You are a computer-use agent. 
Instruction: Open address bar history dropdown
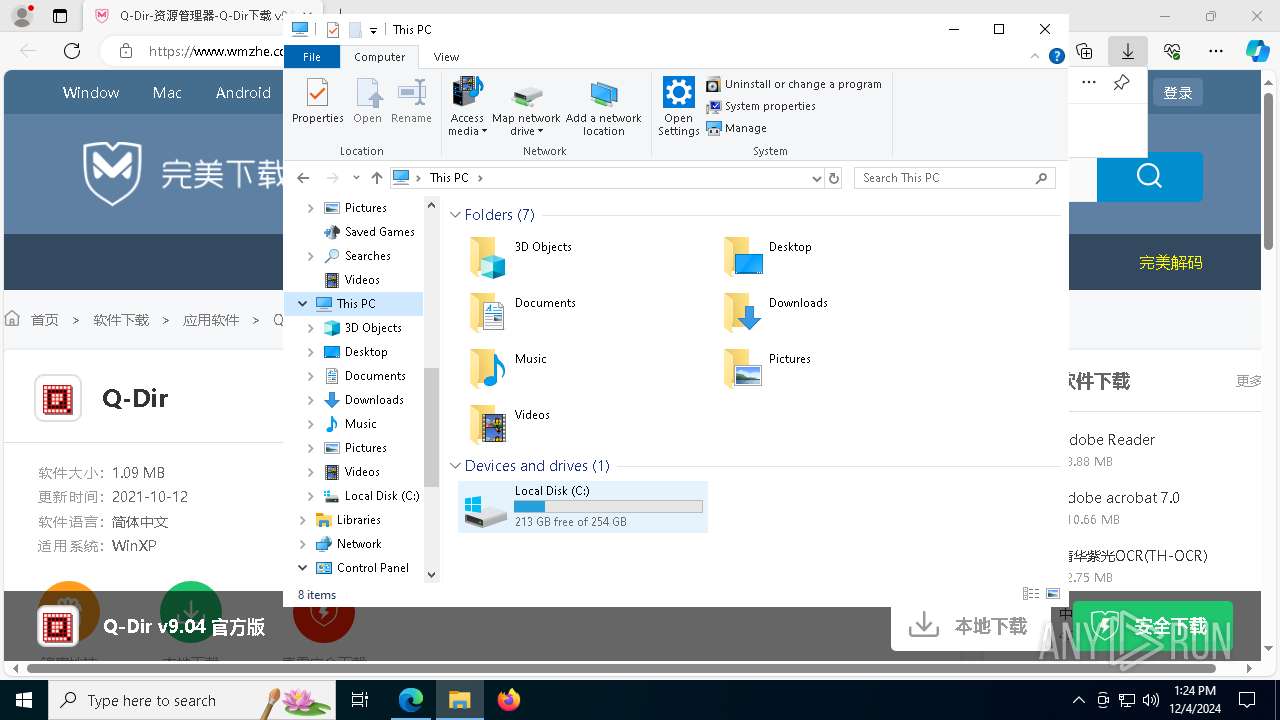pyautogui.click(x=817, y=178)
